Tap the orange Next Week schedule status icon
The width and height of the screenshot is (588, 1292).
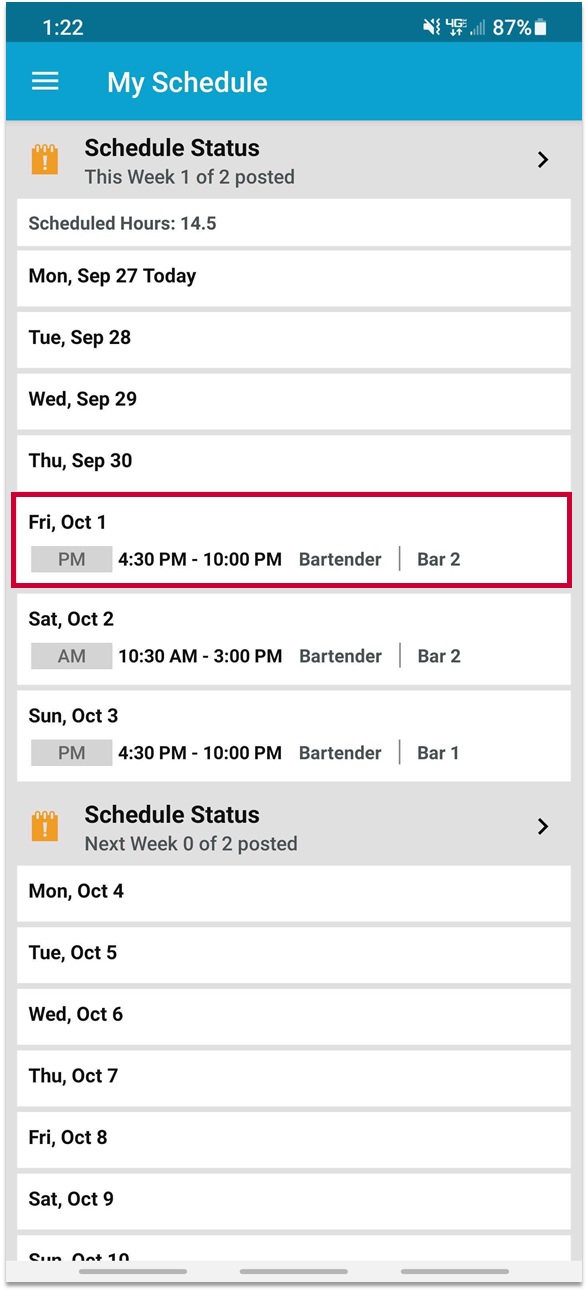click(45, 827)
